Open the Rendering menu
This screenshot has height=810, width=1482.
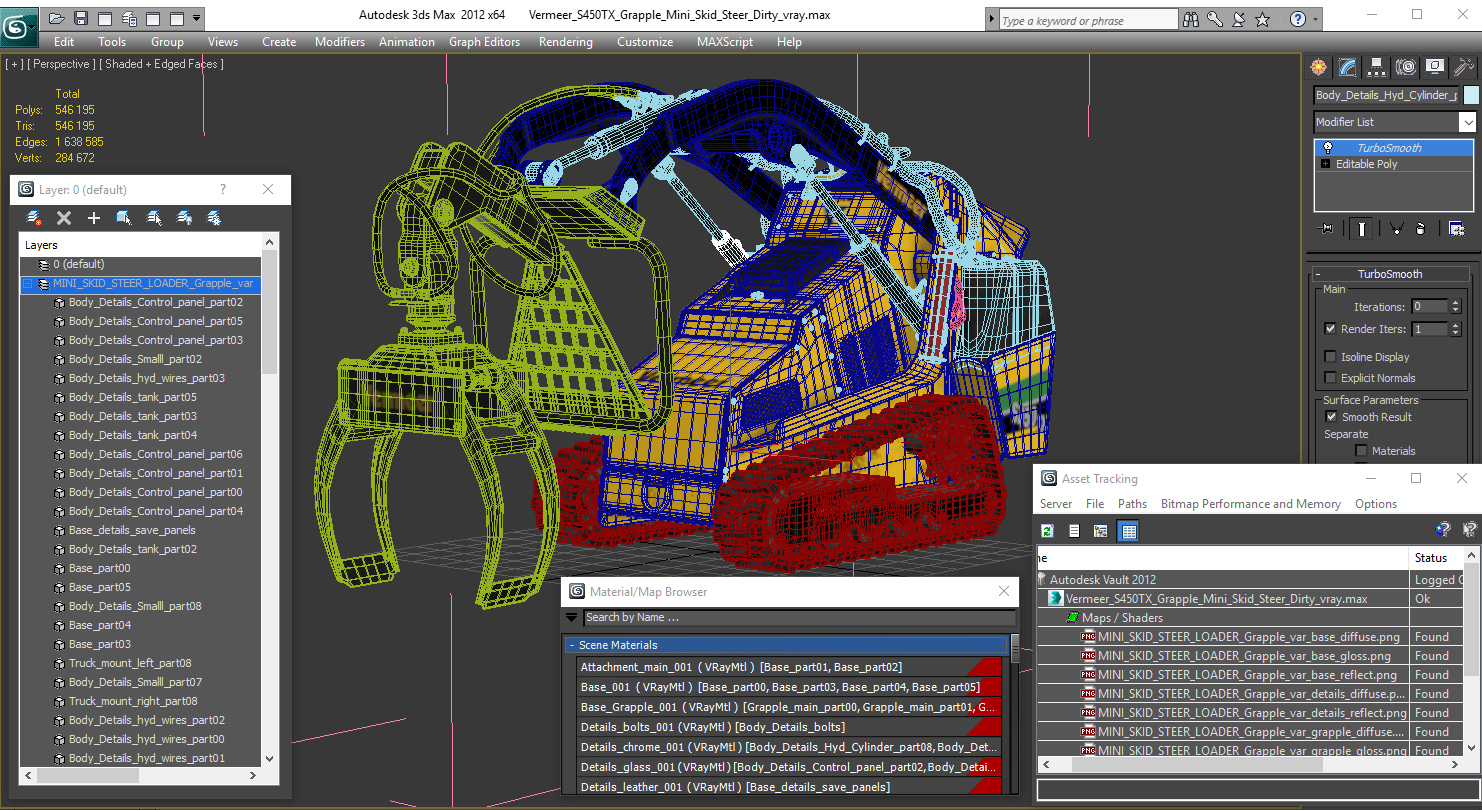point(566,42)
